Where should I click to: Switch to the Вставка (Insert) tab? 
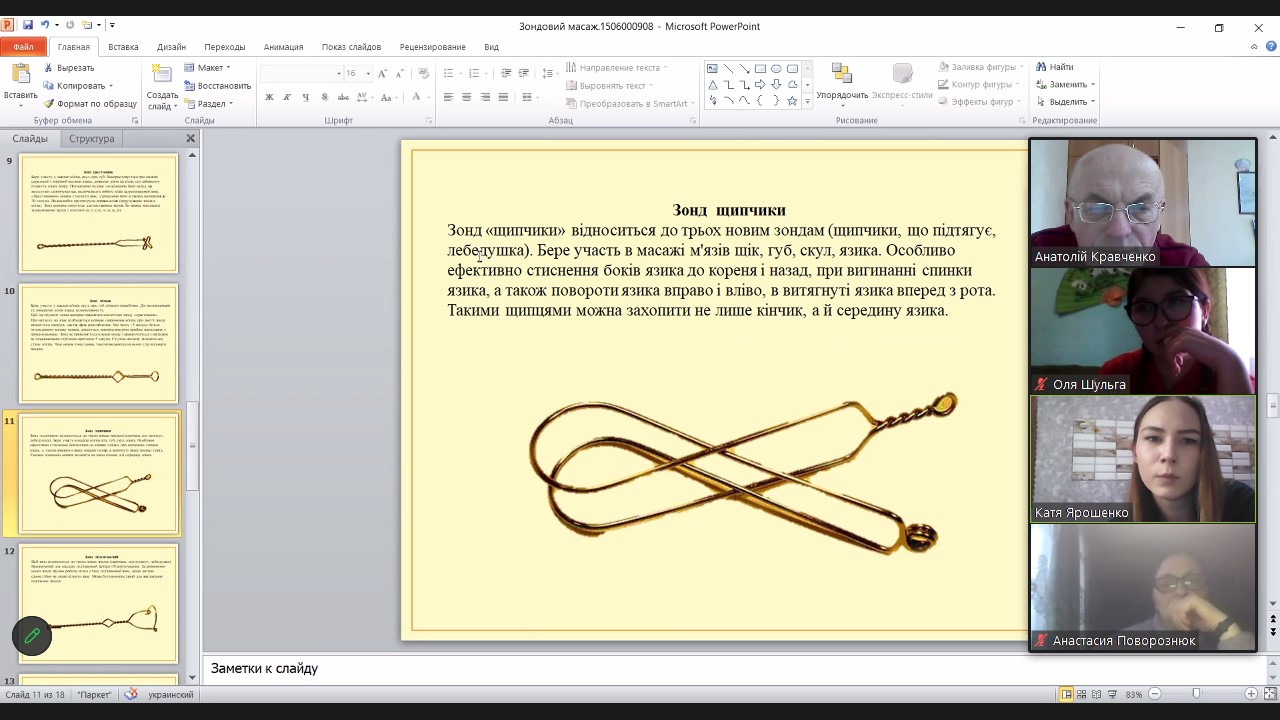pyautogui.click(x=124, y=47)
